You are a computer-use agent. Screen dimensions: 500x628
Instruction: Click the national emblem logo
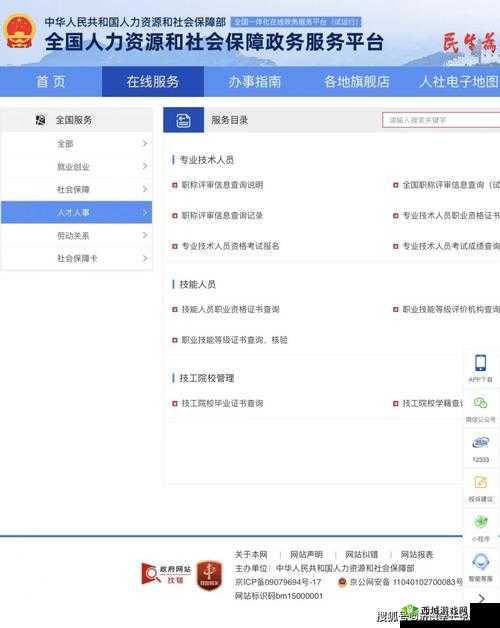(x=19, y=31)
